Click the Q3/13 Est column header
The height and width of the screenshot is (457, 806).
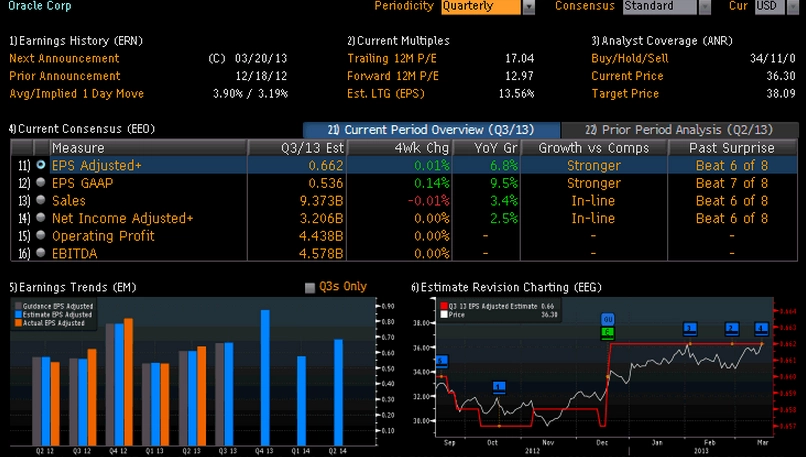point(297,148)
